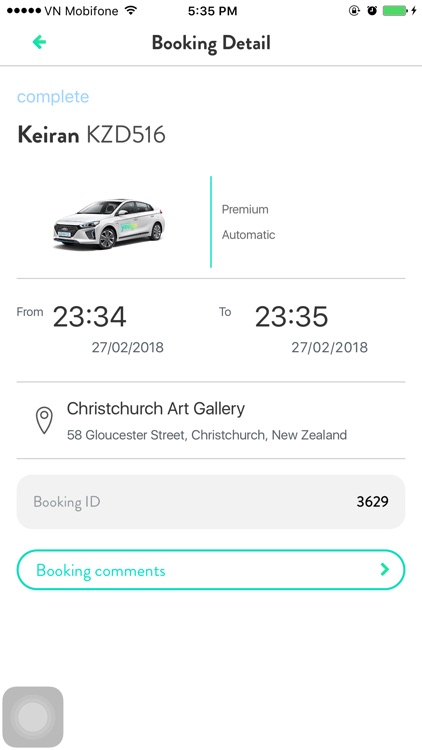This screenshot has height=750, width=422.
Task: Open Booking comments
Action: pos(211,570)
